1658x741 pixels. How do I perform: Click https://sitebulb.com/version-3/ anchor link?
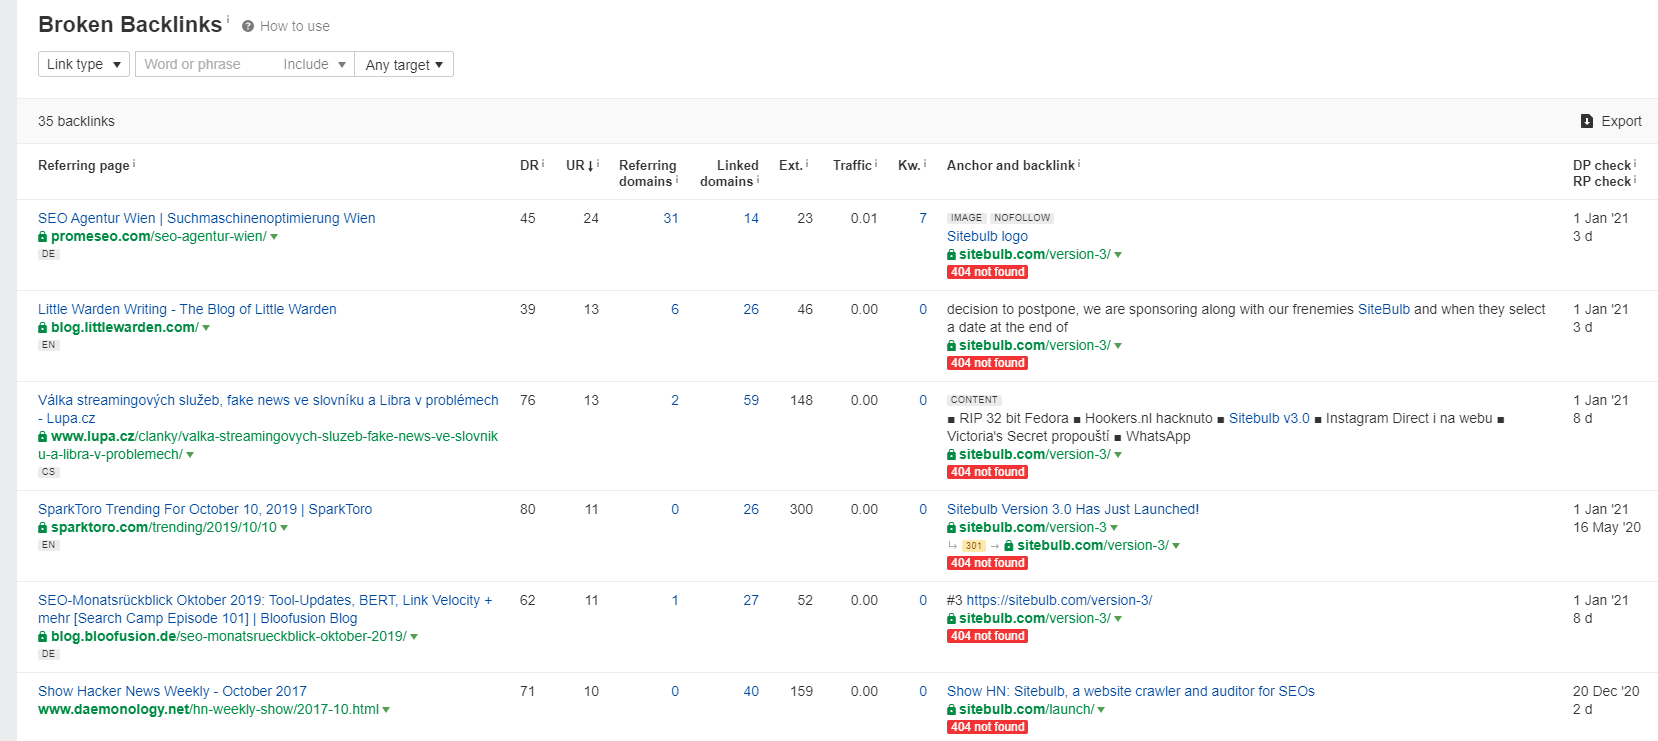tap(1059, 600)
